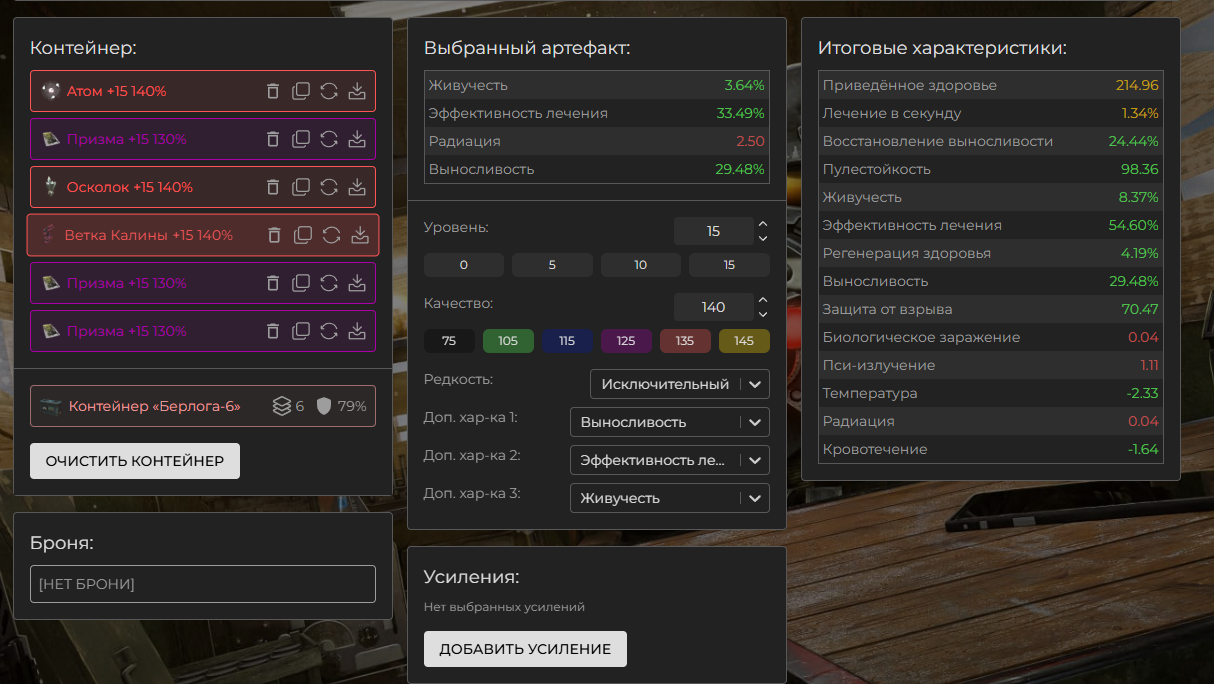Delete the Призма directly below Атом
The height and width of the screenshot is (684, 1214).
(273, 139)
